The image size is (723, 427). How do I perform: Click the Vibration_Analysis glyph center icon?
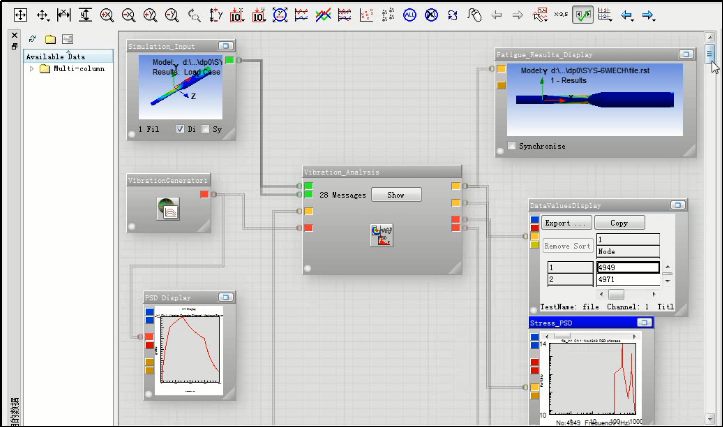click(x=382, y=236)
